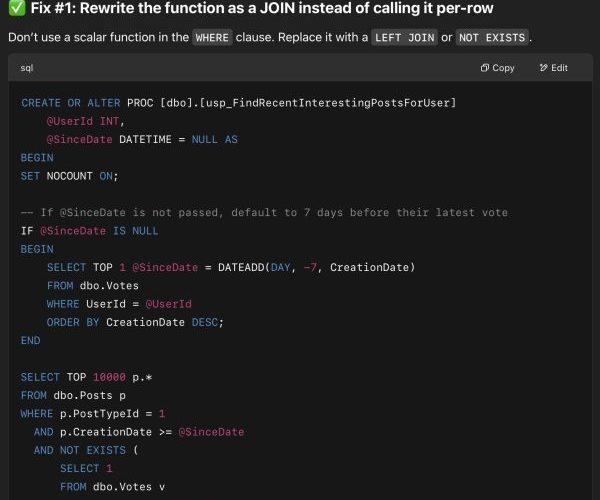Image resolution: width=600 pixels, height=500 pixels.
Task: Click the LEFT JOIN inline code chip
Action: (x=404, y=37)
